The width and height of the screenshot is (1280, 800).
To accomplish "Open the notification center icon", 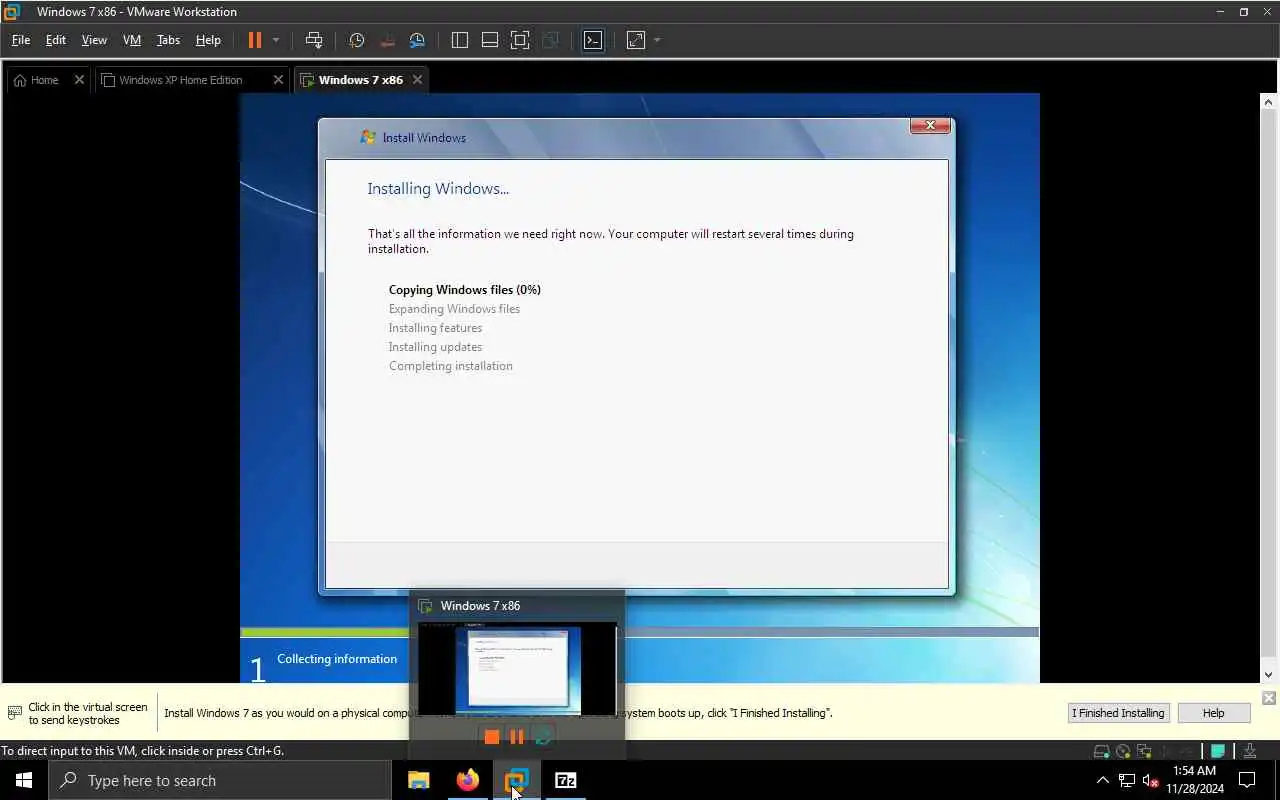I will click(1247, 780).
